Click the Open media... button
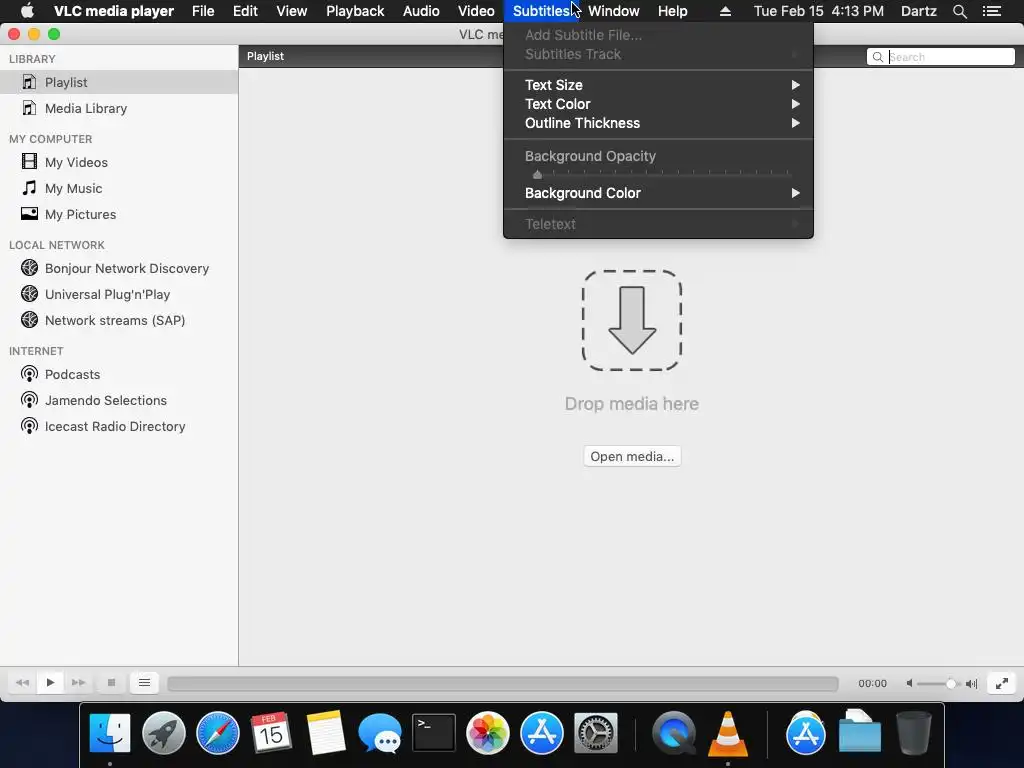1024x768 pixels. click(632, 456)
